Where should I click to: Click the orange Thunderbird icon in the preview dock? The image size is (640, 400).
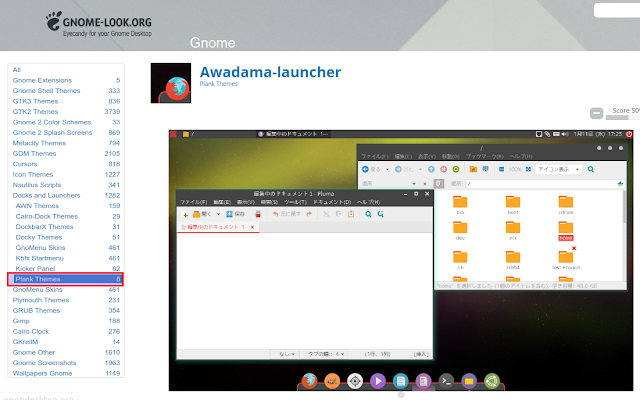click(332, 381)
